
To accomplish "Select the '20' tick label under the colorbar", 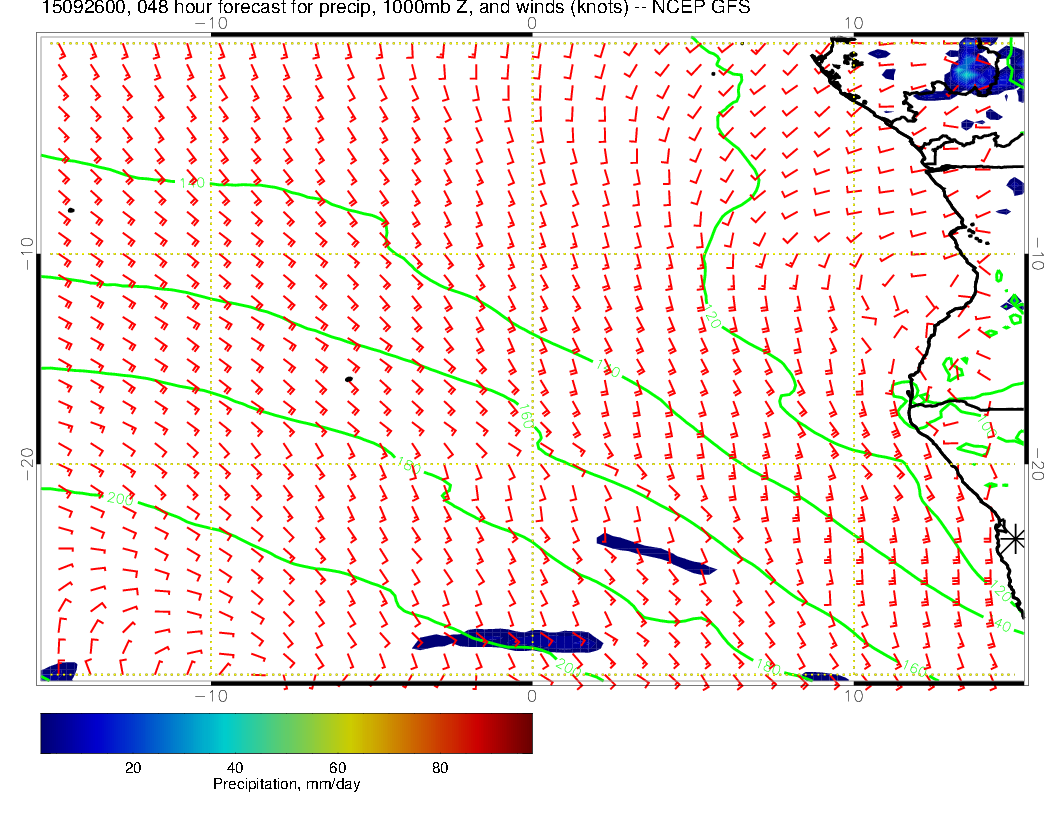I will tap(133, 768).
